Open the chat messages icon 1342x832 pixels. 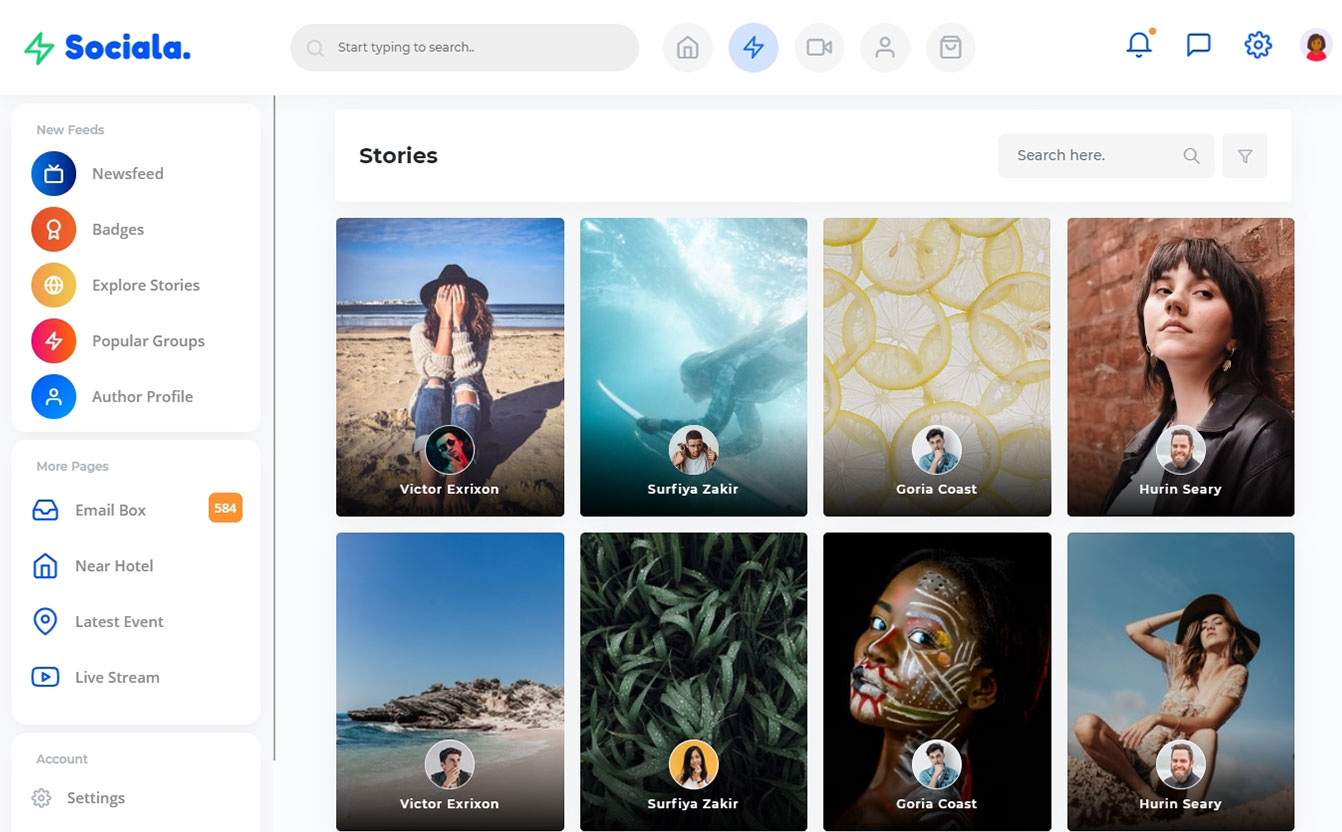pyautogui.click(x=1198, y=45)
